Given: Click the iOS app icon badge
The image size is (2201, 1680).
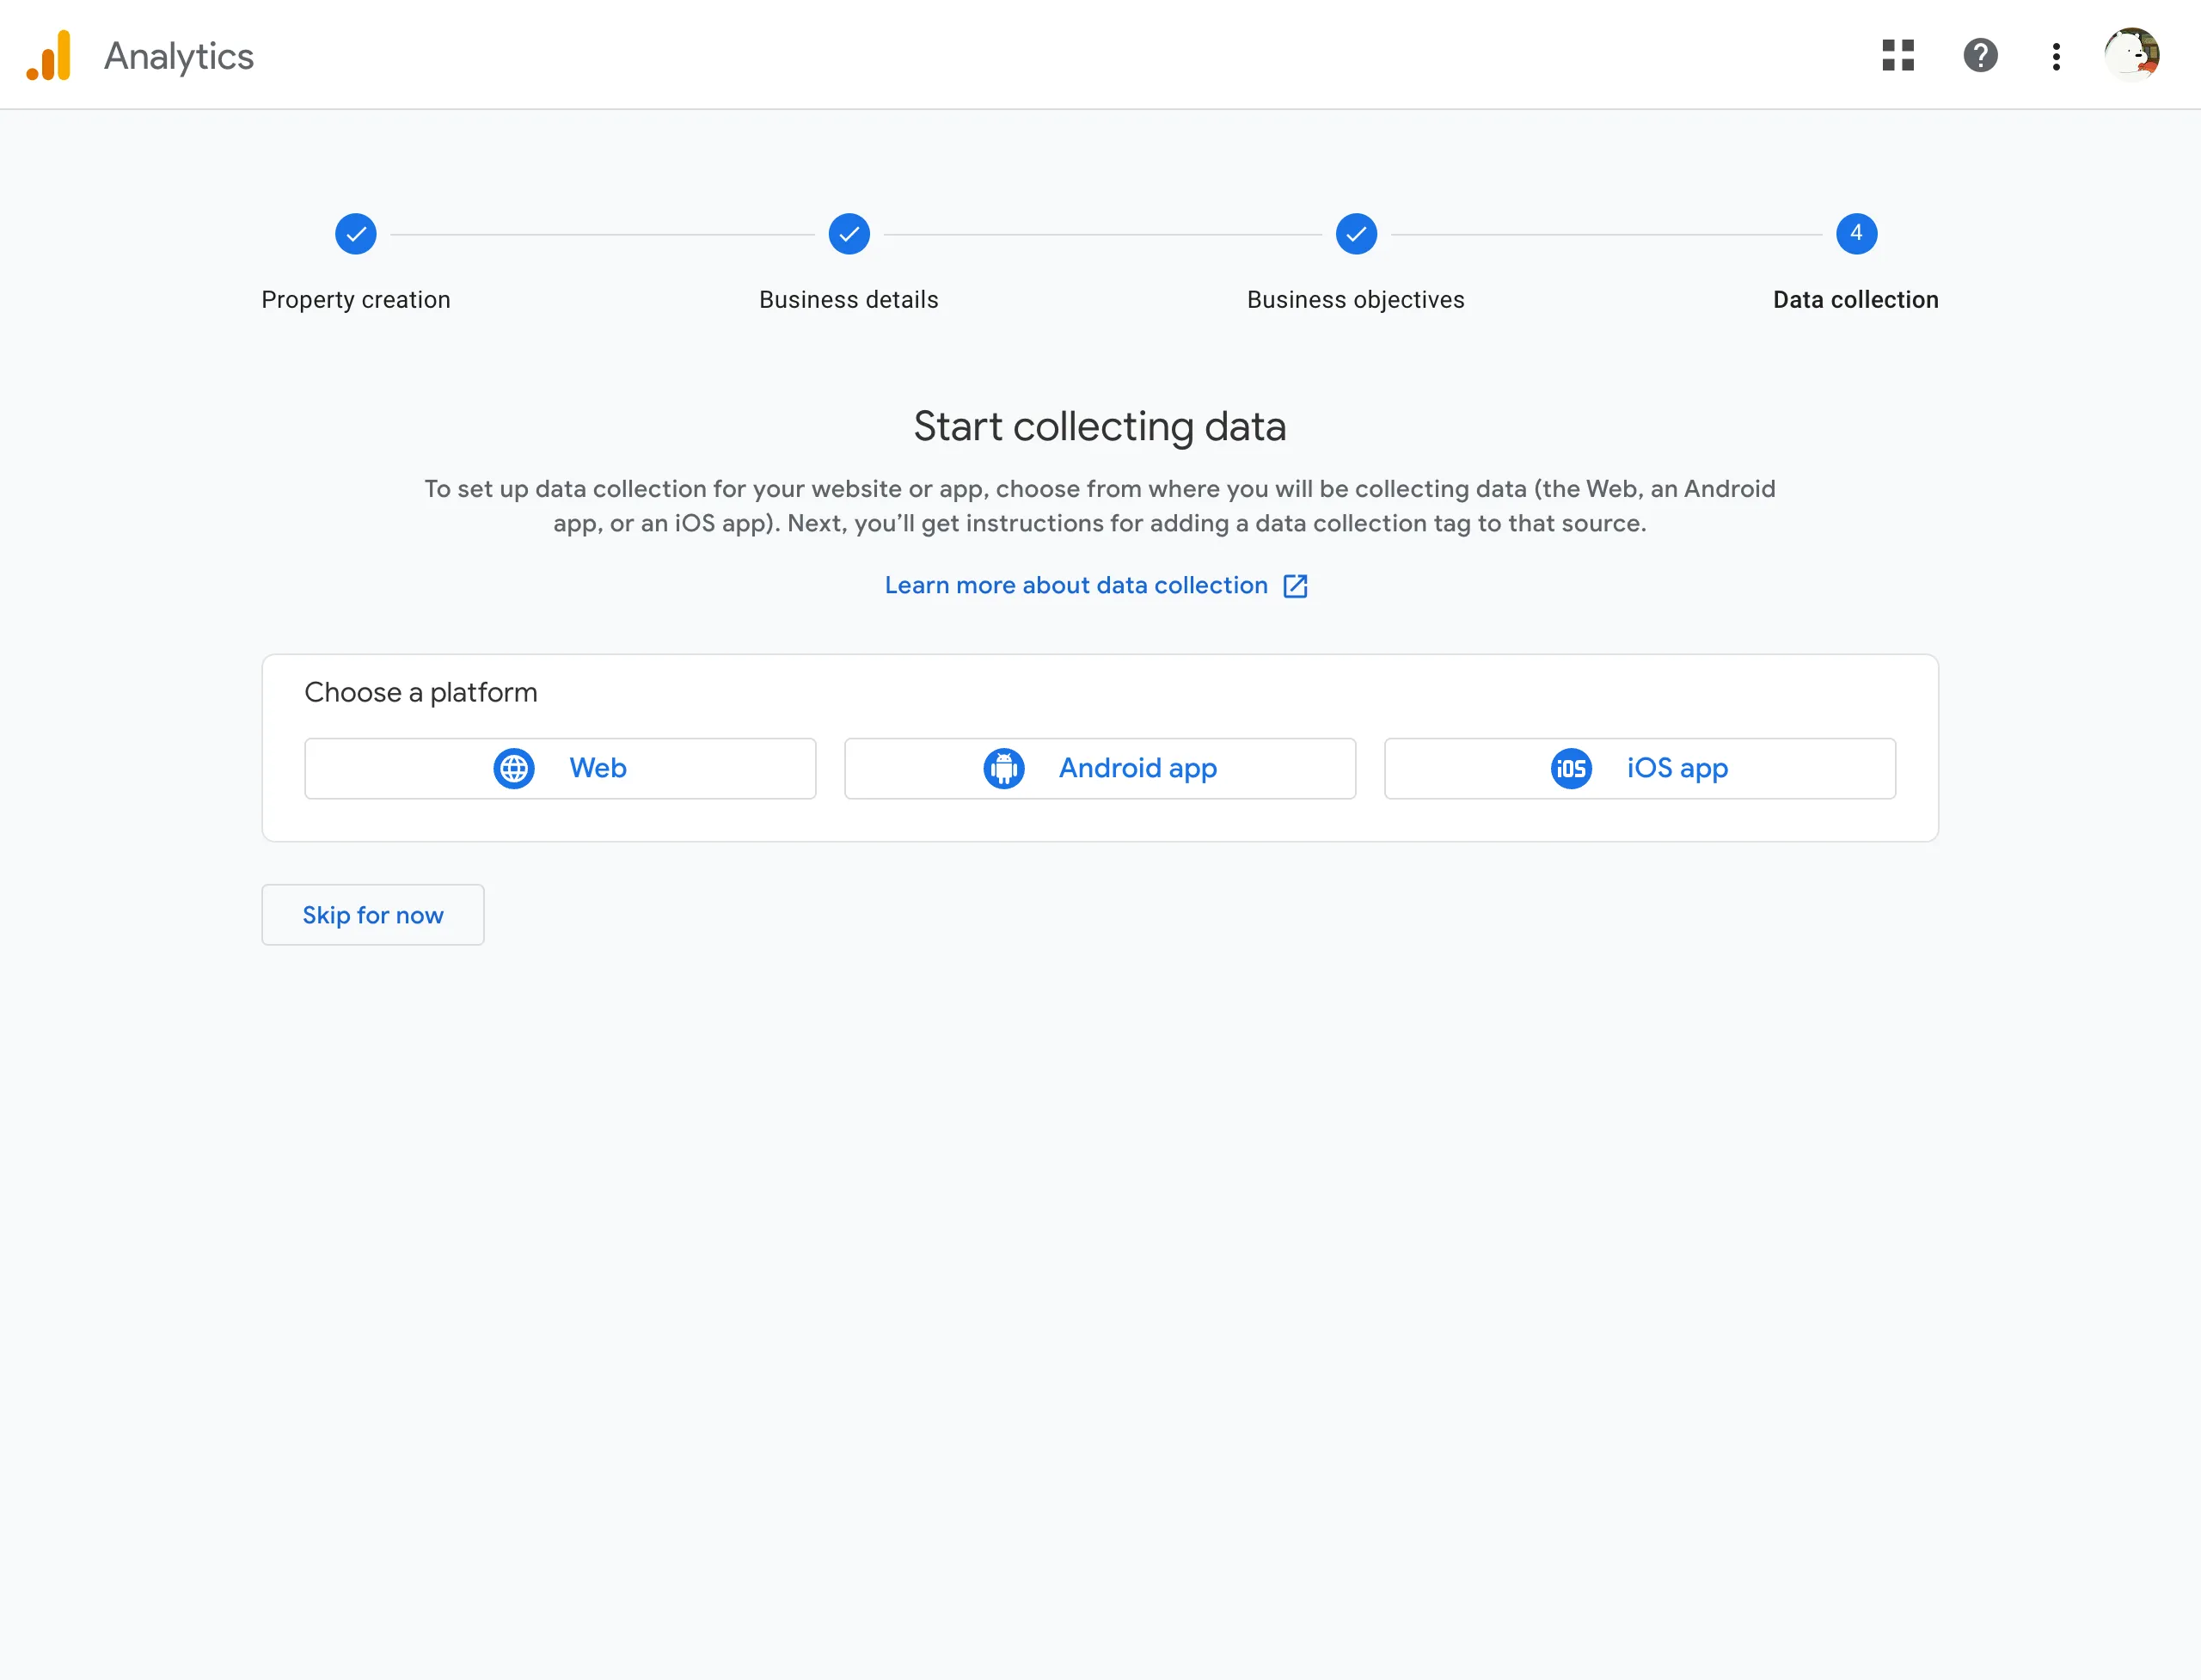Looking at the screenshot, I should tap(1569, 768).
